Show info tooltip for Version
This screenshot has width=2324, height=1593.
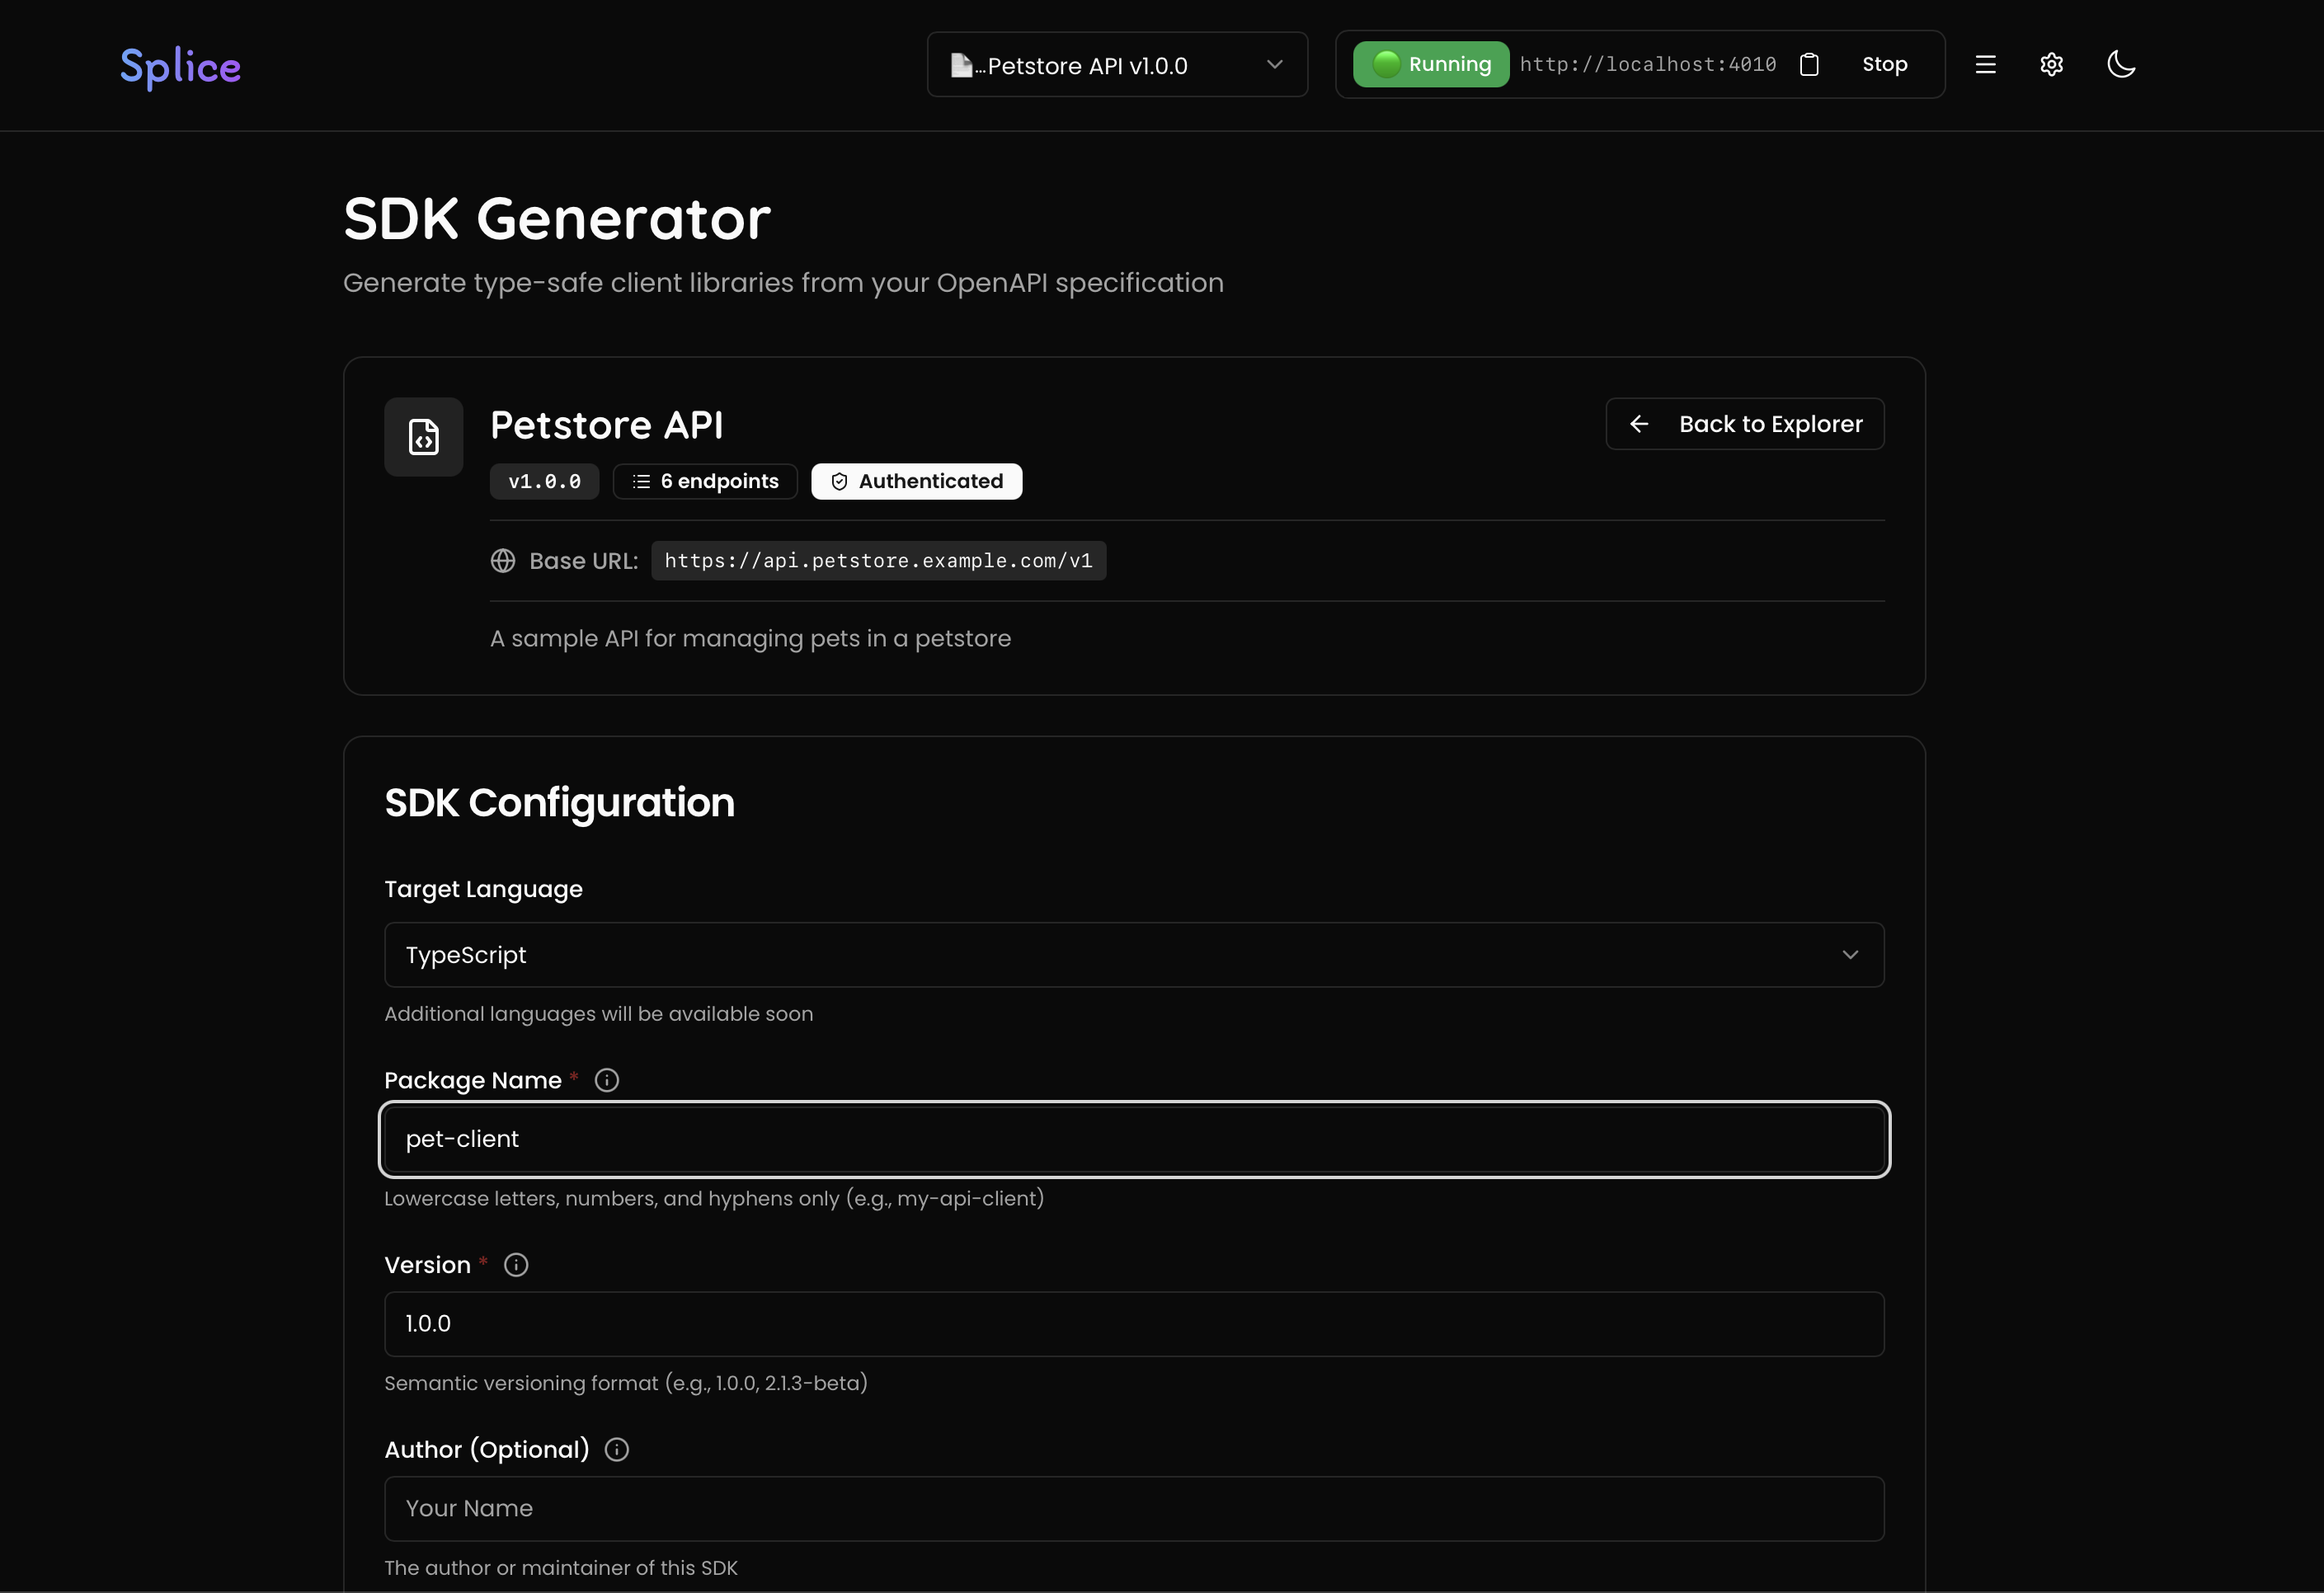pyautogui.click(x=516, y=1265)
